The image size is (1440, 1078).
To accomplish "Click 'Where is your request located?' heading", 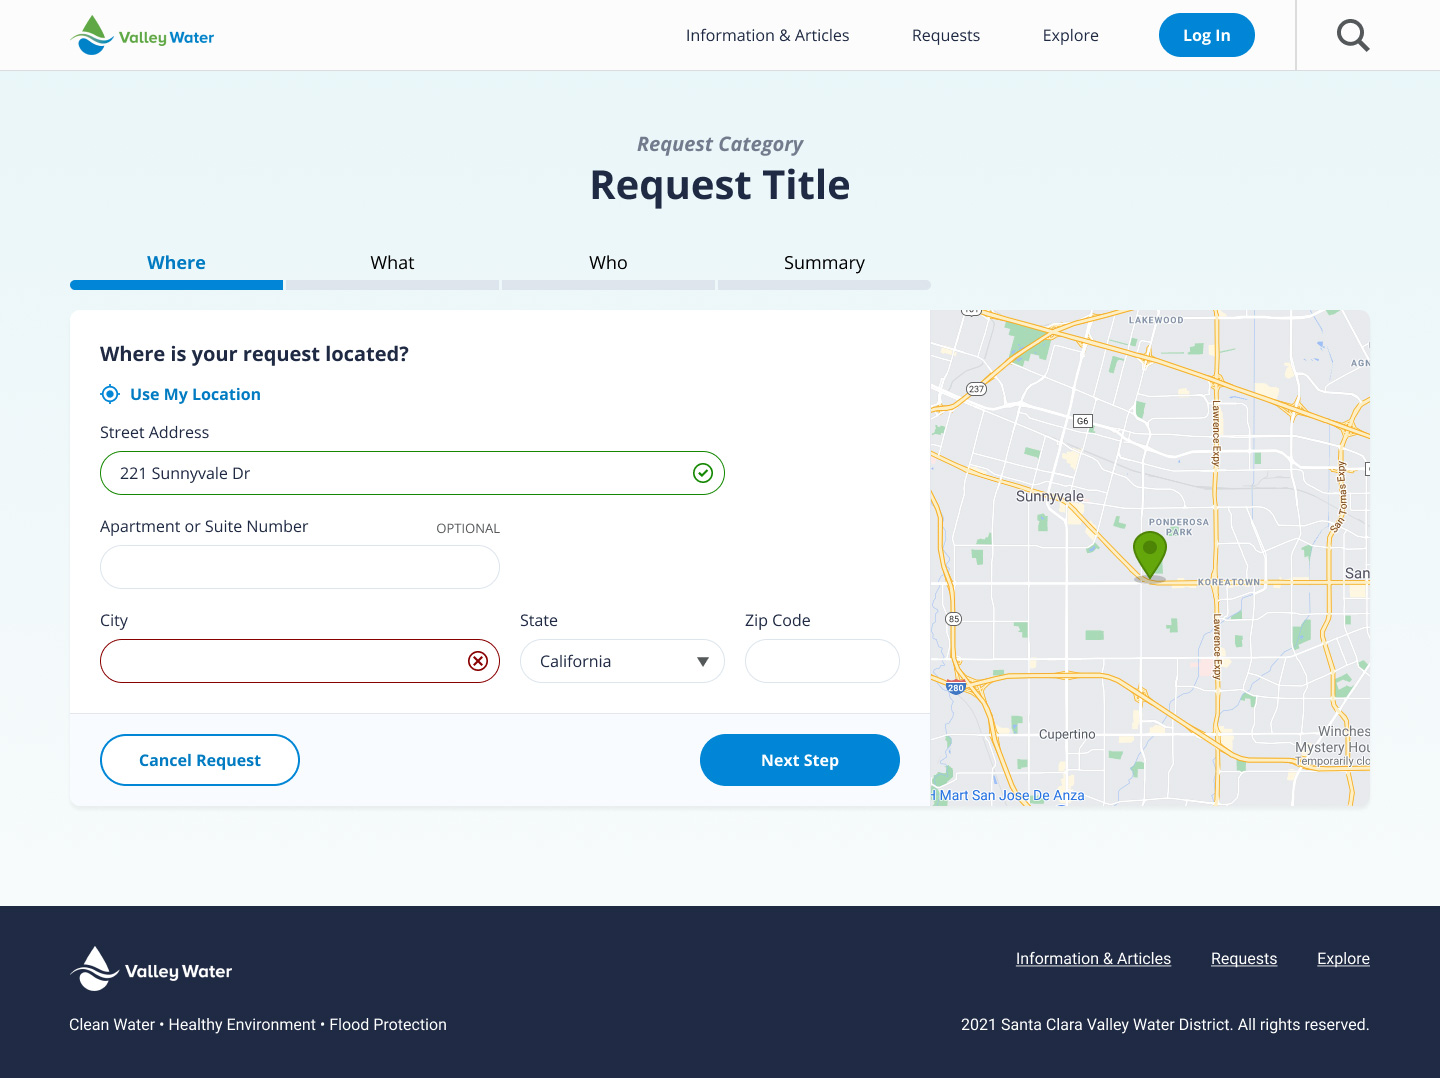I will tap(254, 354).
